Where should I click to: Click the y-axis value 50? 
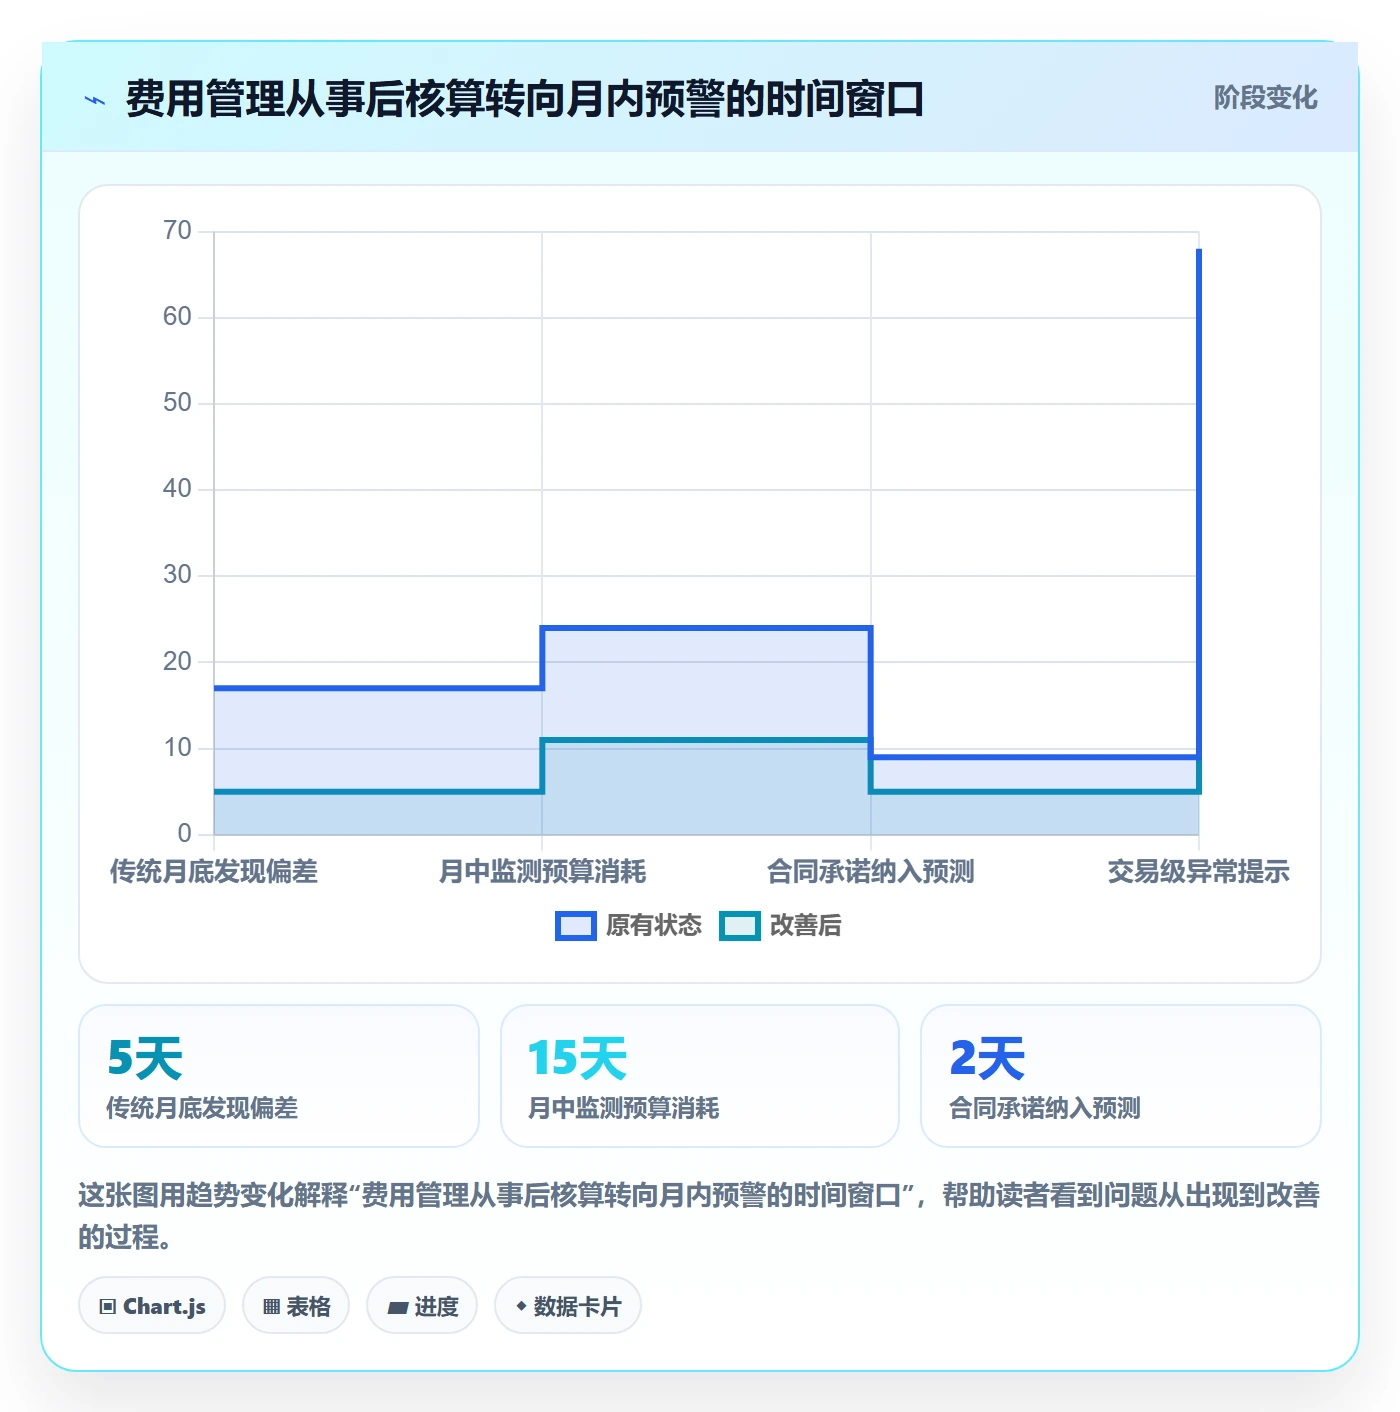[177, 403]
